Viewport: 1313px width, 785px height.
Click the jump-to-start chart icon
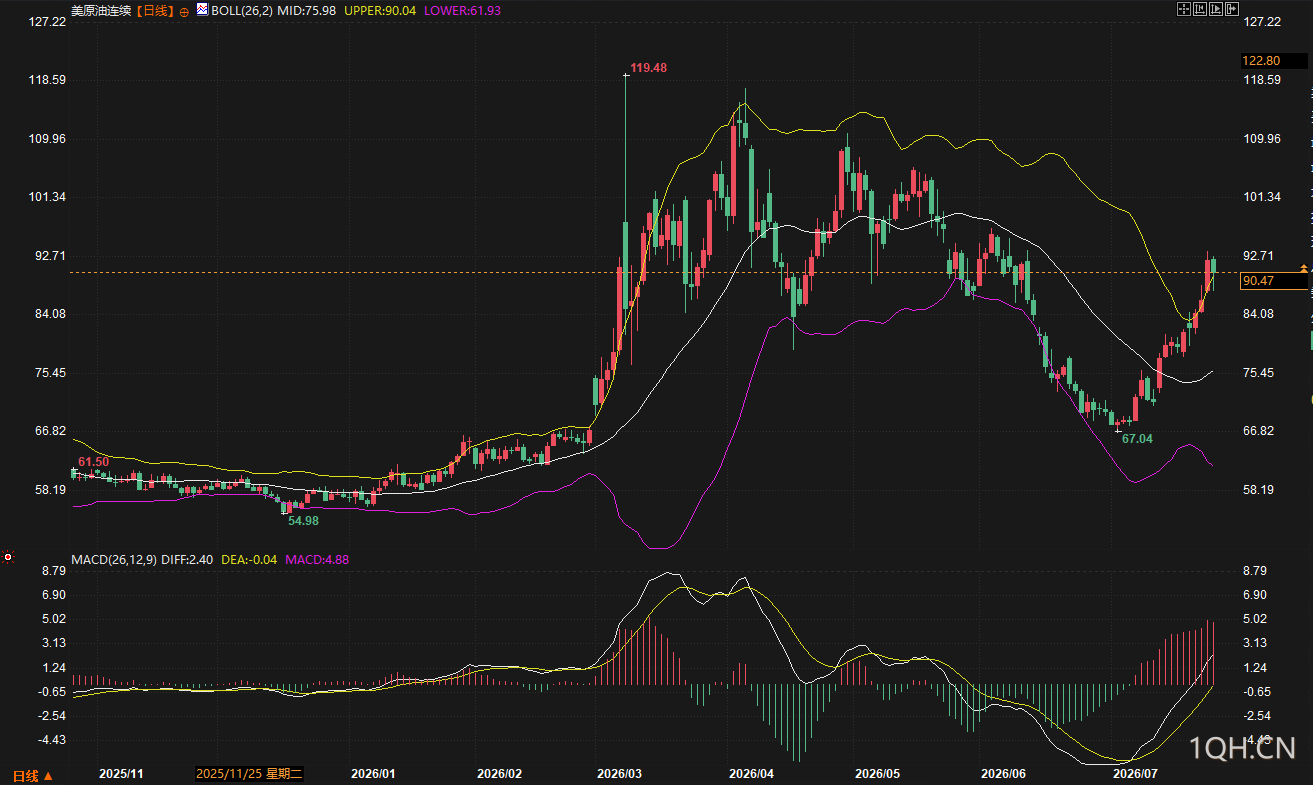(x=1198, y=10)
